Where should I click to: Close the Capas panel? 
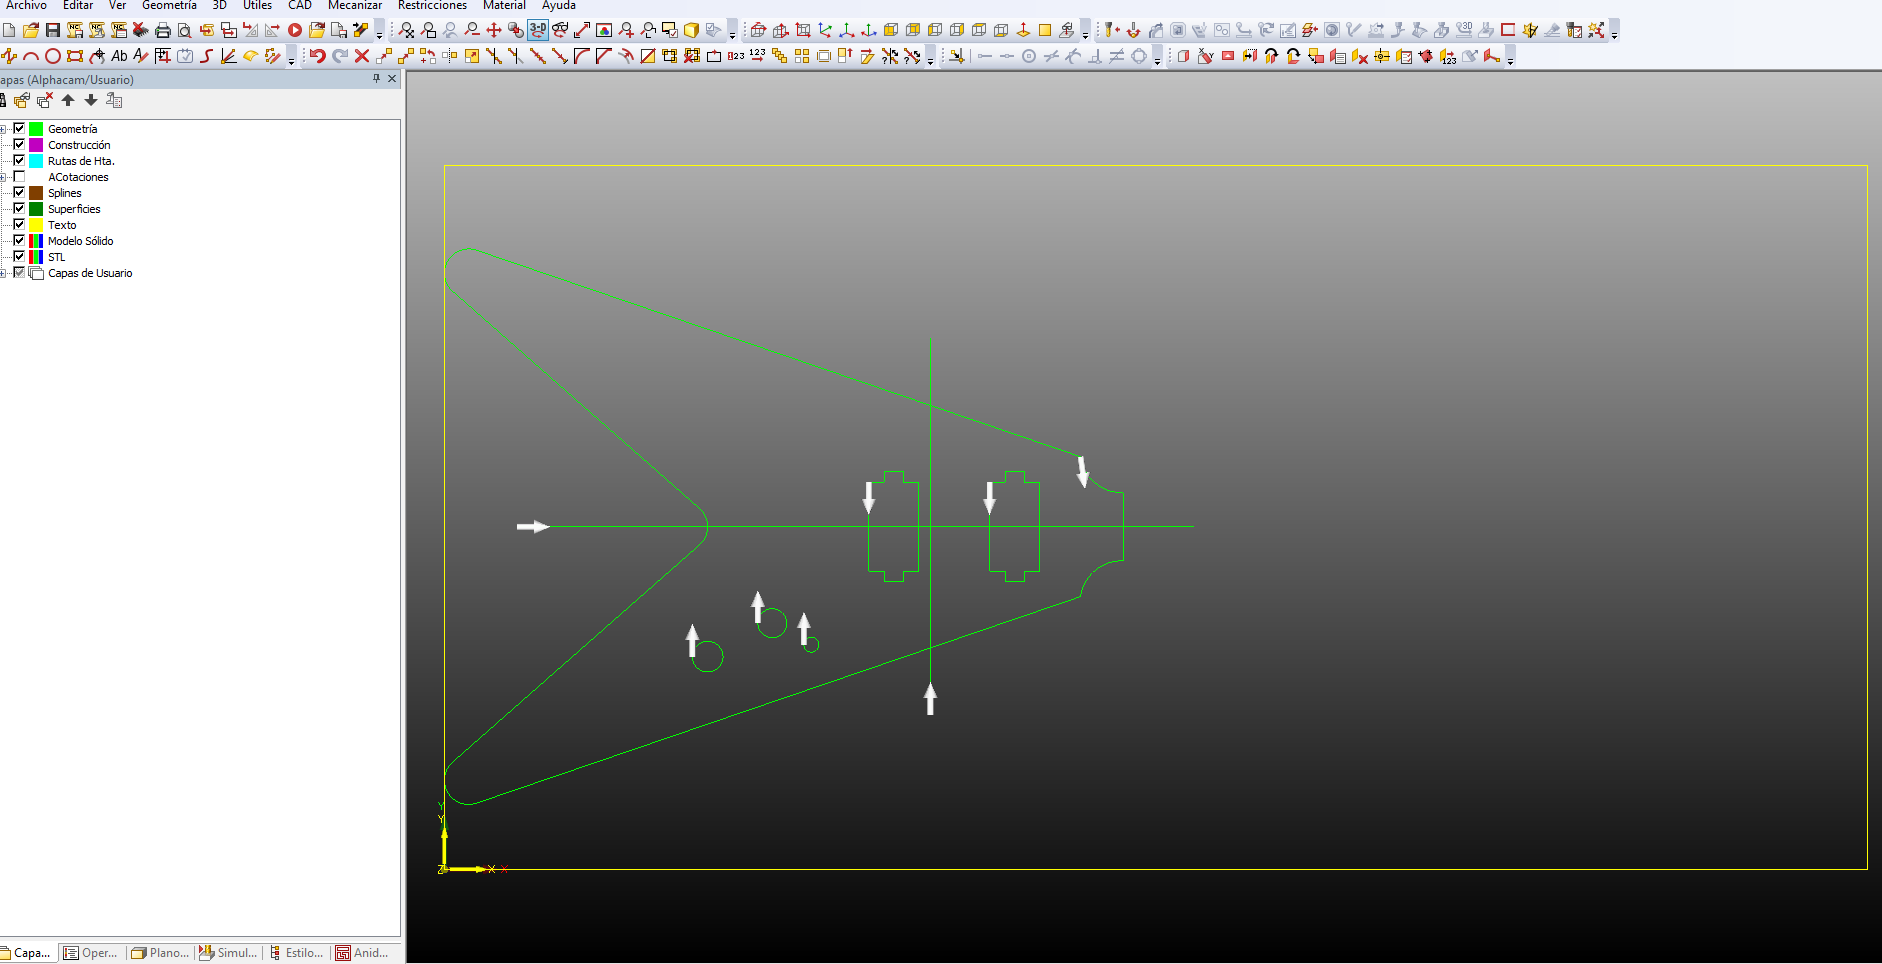pyautogui.click(x=392, y=78)
